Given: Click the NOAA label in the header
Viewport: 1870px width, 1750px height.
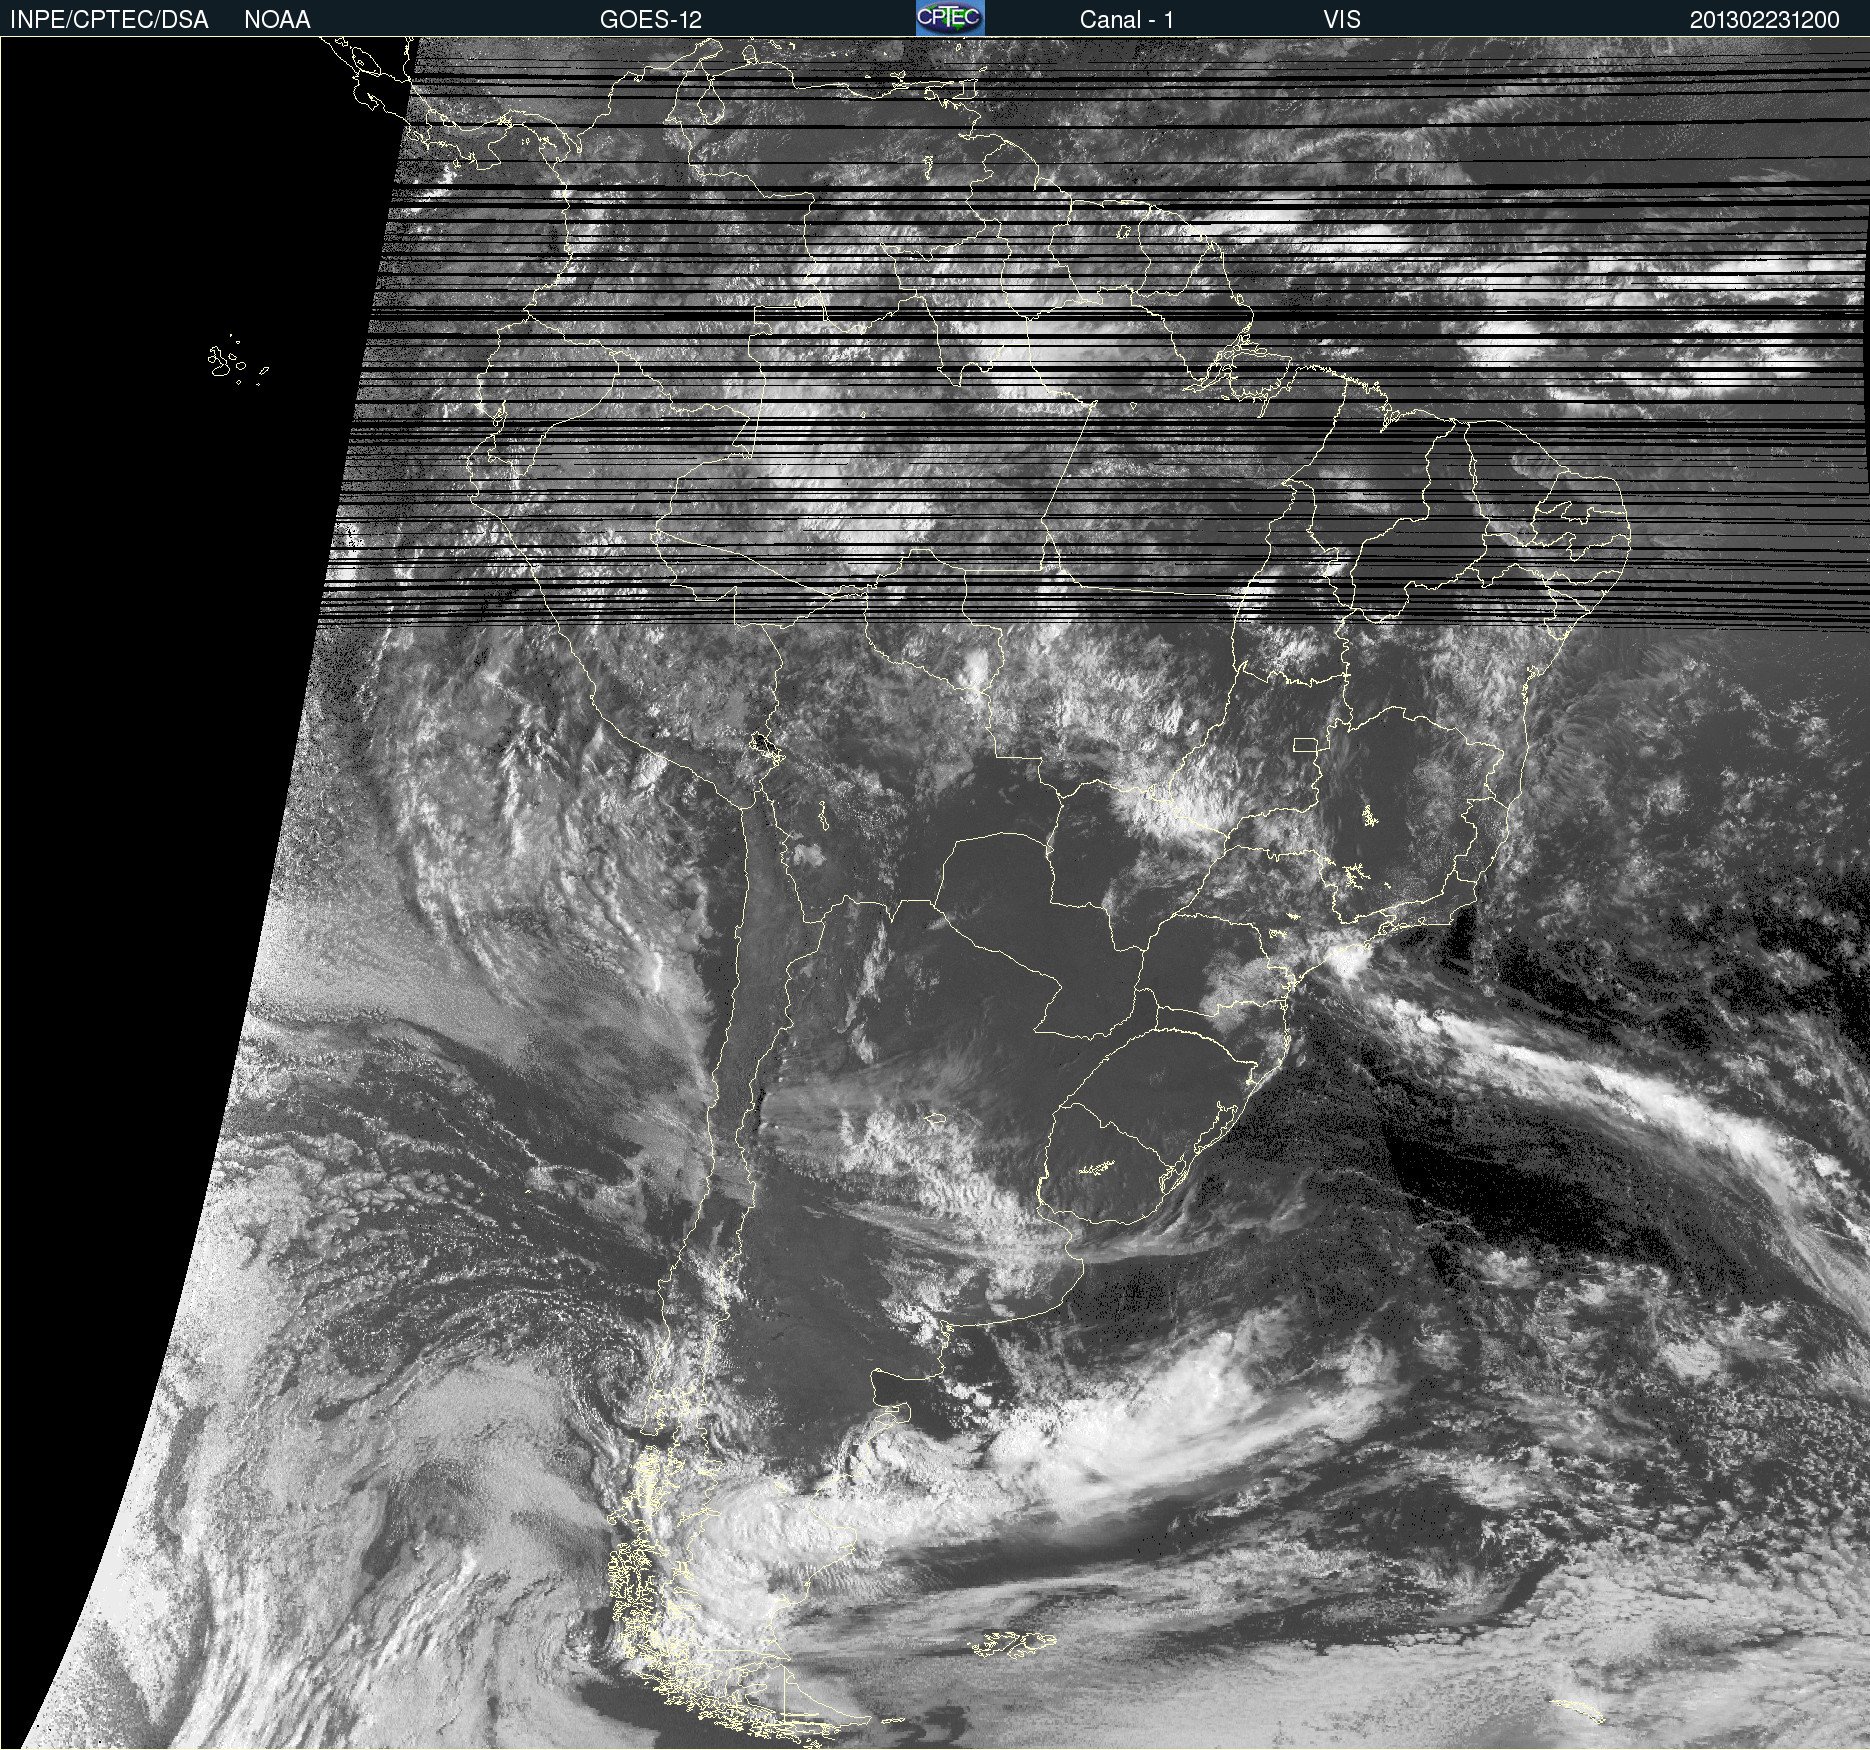Looking at the screenshot, I should (x=277, y=20).
